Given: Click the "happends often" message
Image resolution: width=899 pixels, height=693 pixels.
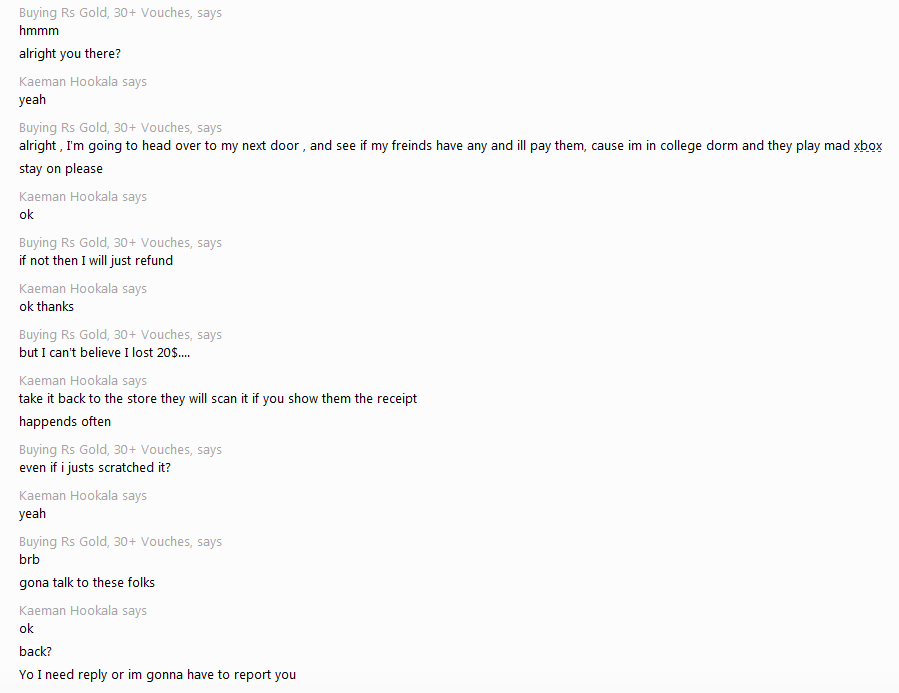Looking at the screenshot, I should (65, 422).
